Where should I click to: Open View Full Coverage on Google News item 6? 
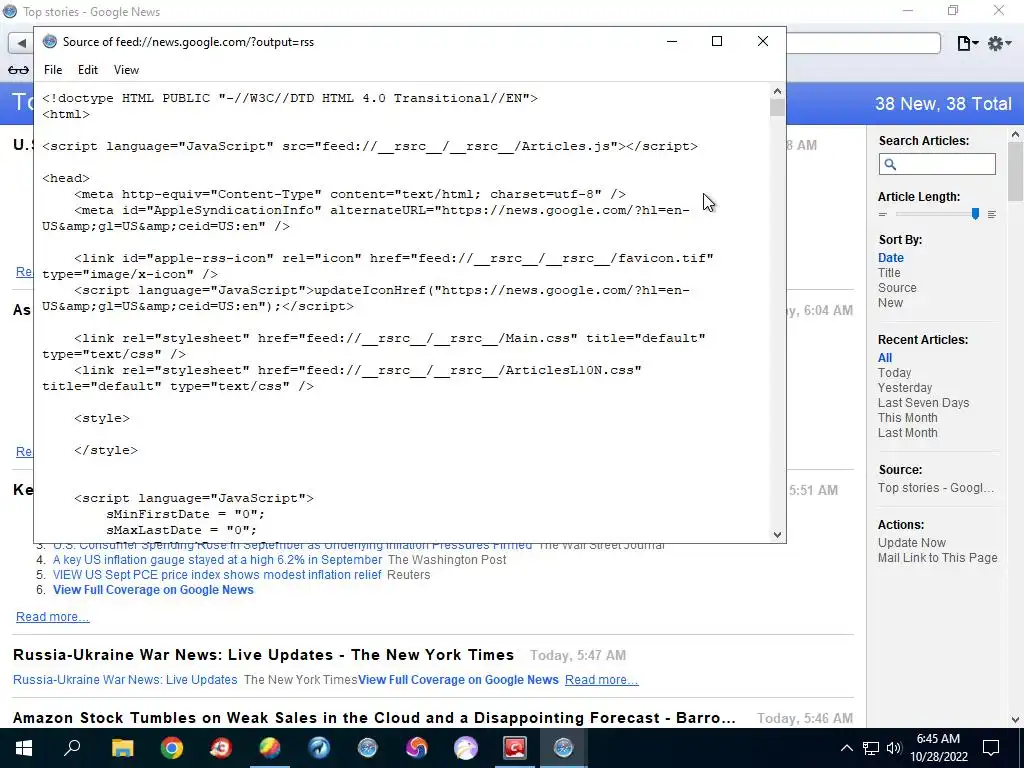tap(153, 590)
